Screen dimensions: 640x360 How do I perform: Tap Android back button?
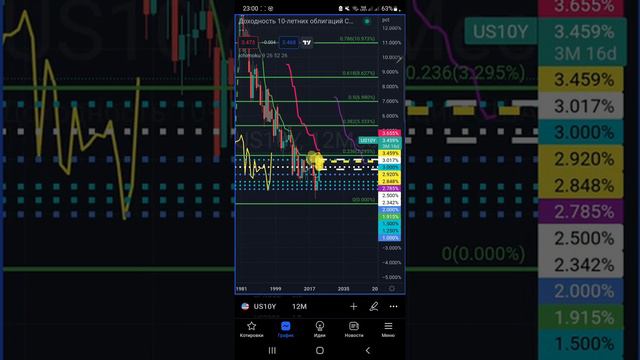point(368,350)
